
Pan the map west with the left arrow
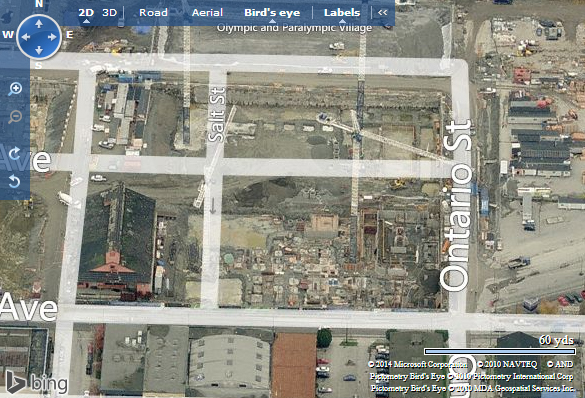pyautogui.click(x=26, y=37)
